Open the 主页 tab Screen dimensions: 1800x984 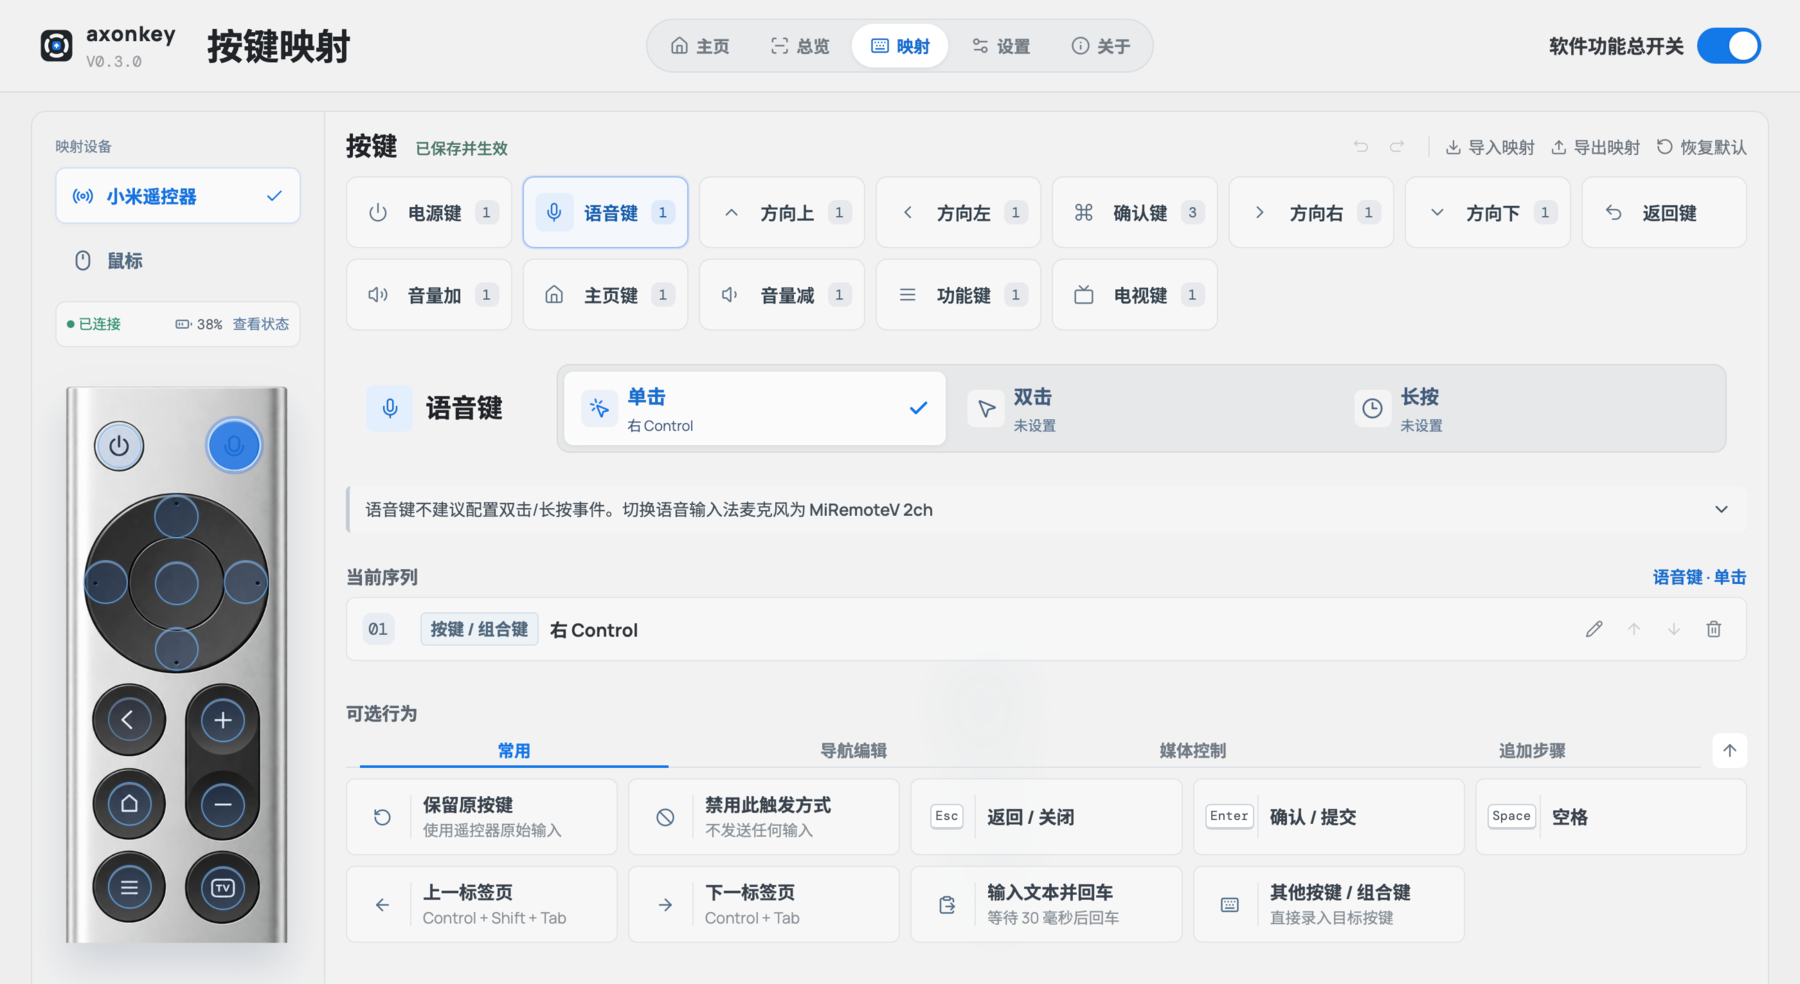pyautogui.click(x=700, y=46)
